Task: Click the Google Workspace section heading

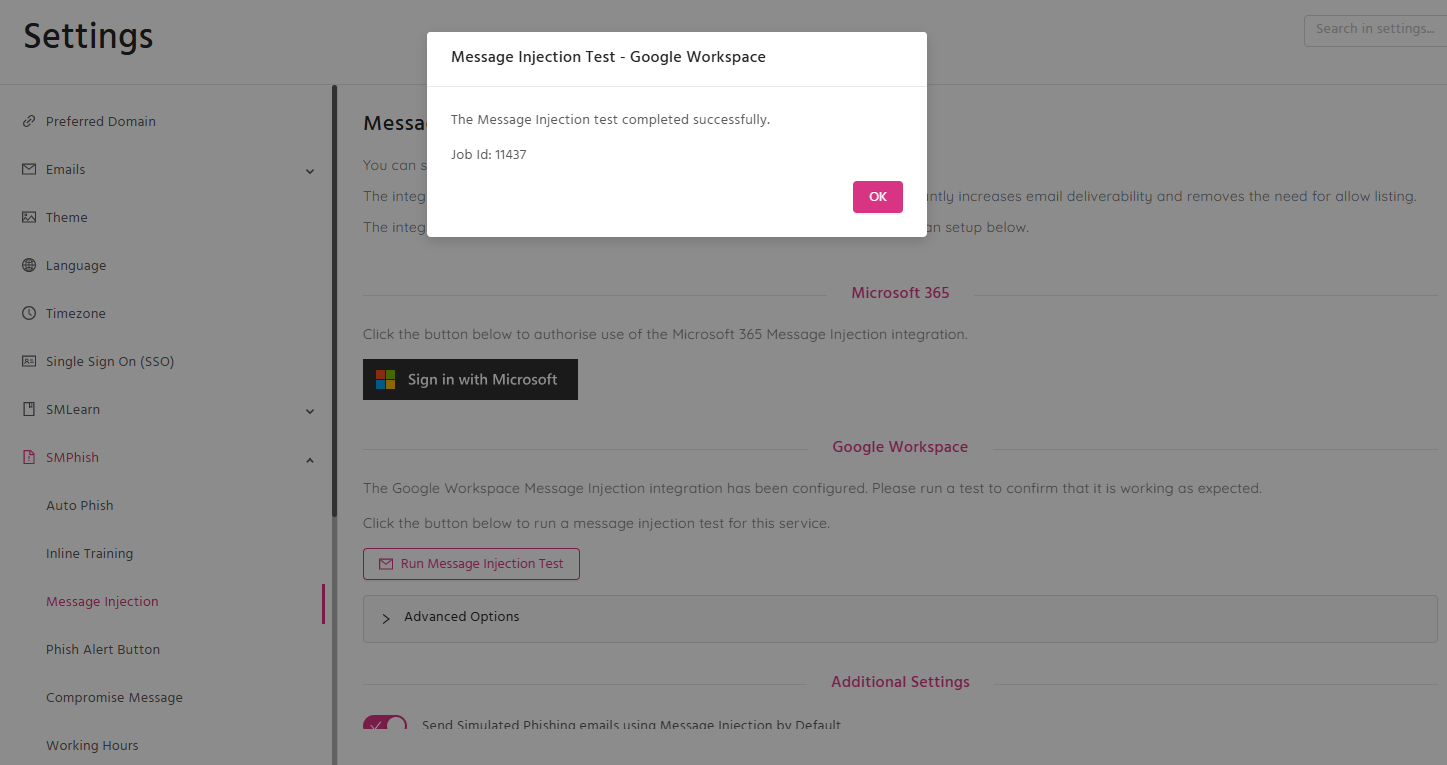Action: point(900,447)
